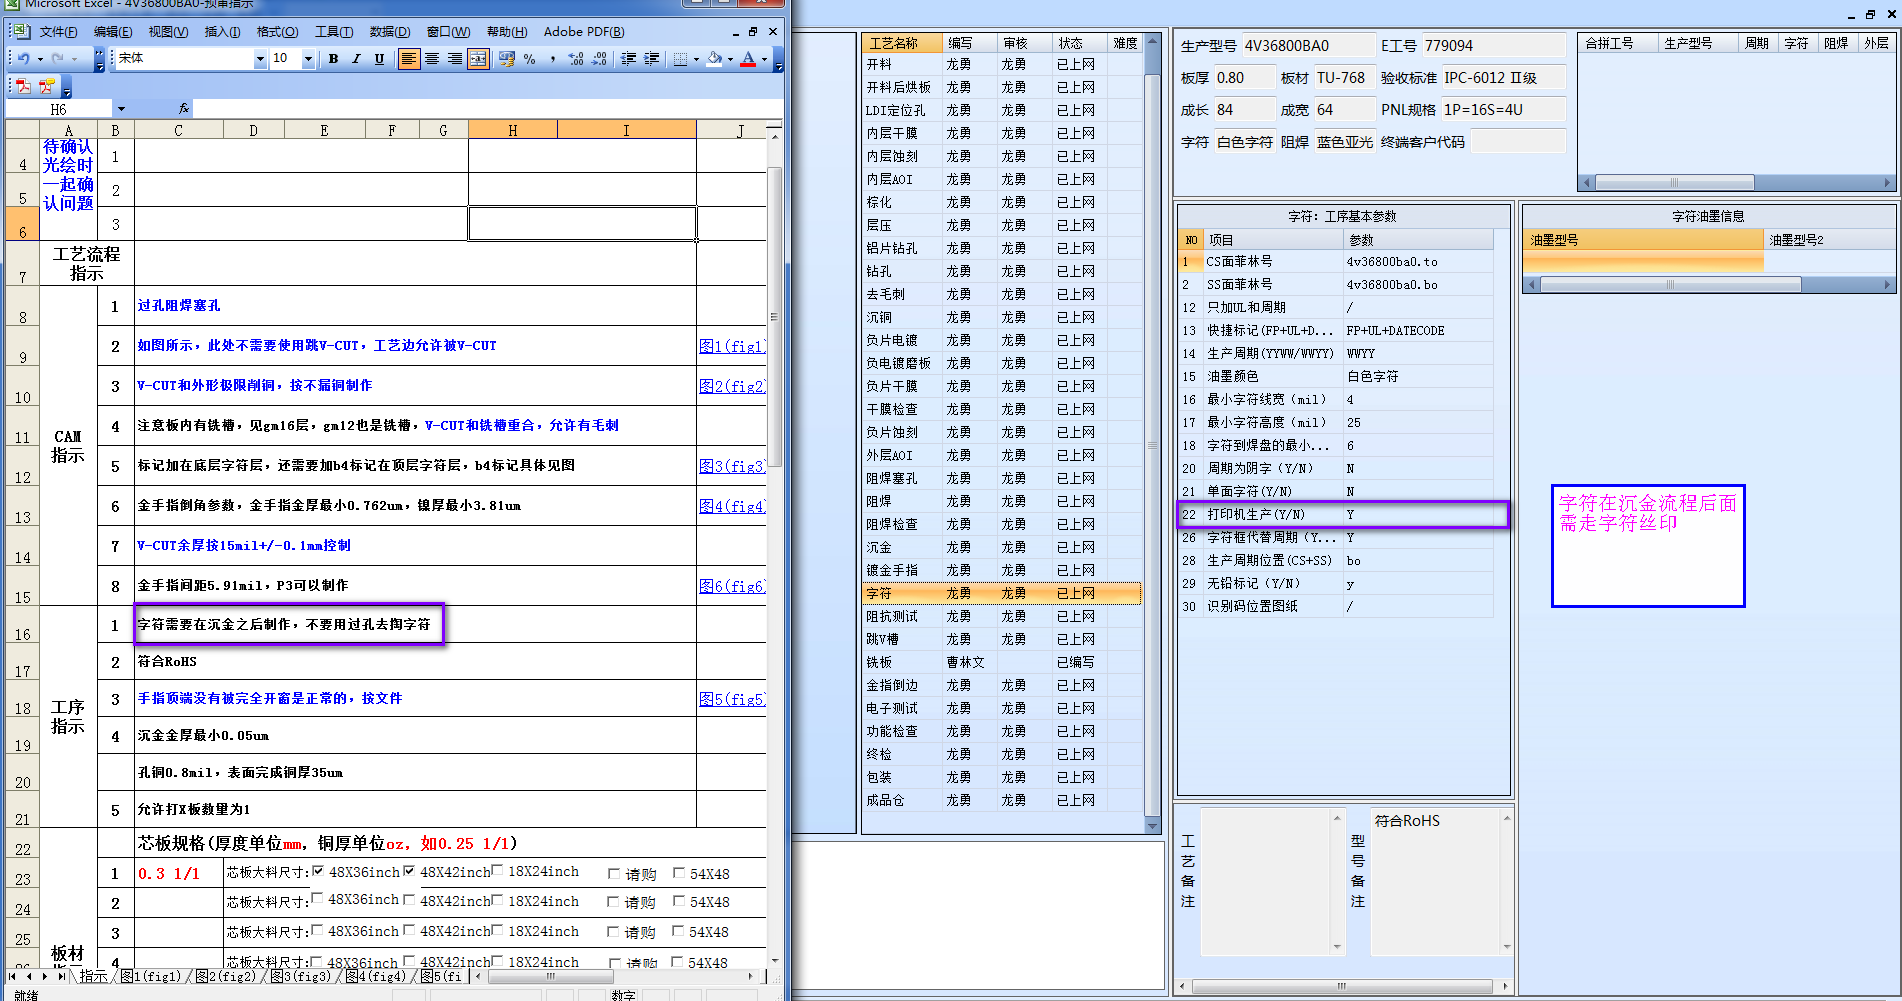Click the Merge and Center icon
The height and width of the screenshot is (1001, 1902).
click(479, 59)
